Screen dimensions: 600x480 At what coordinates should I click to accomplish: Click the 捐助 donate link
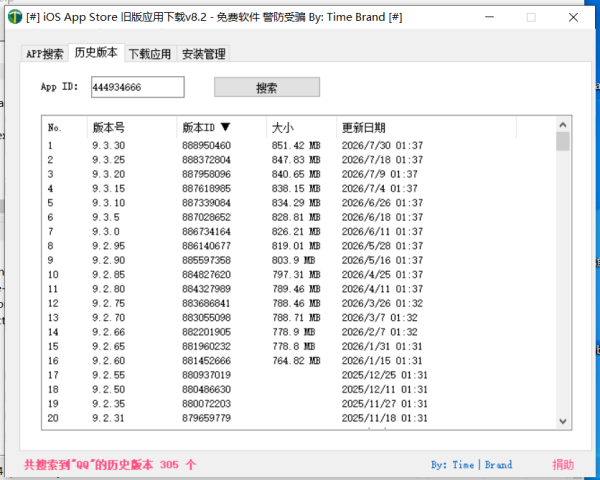click(563, 465)
